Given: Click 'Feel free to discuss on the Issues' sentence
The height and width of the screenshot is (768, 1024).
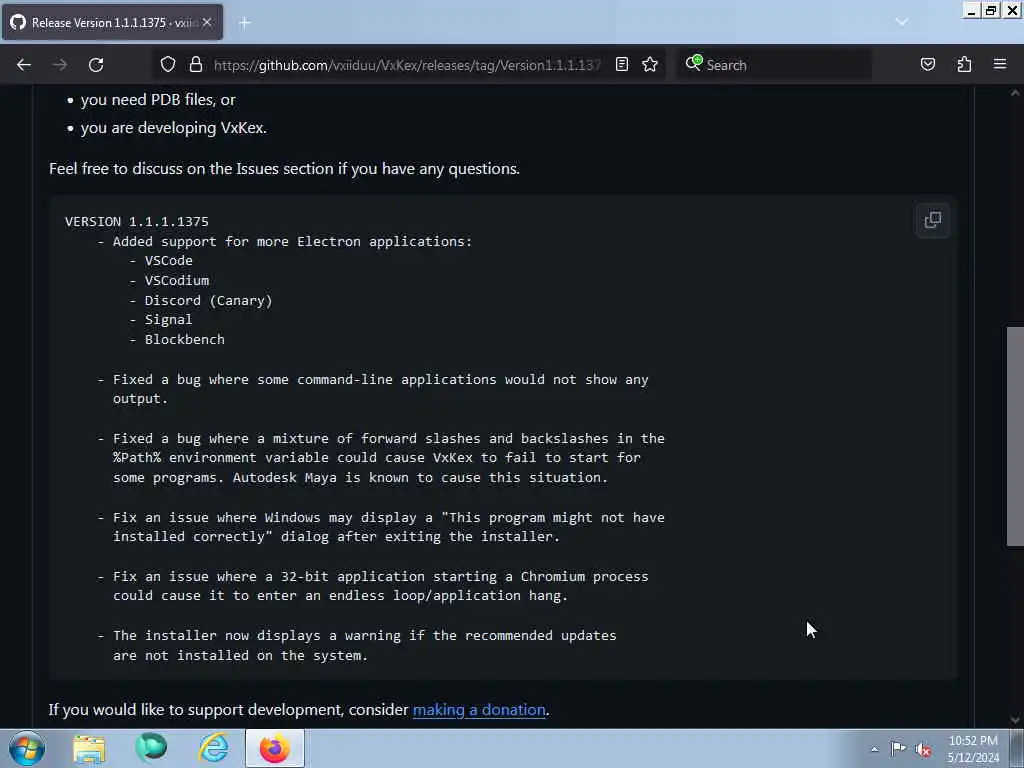Looking at the screenshot, I should (285, 169).
